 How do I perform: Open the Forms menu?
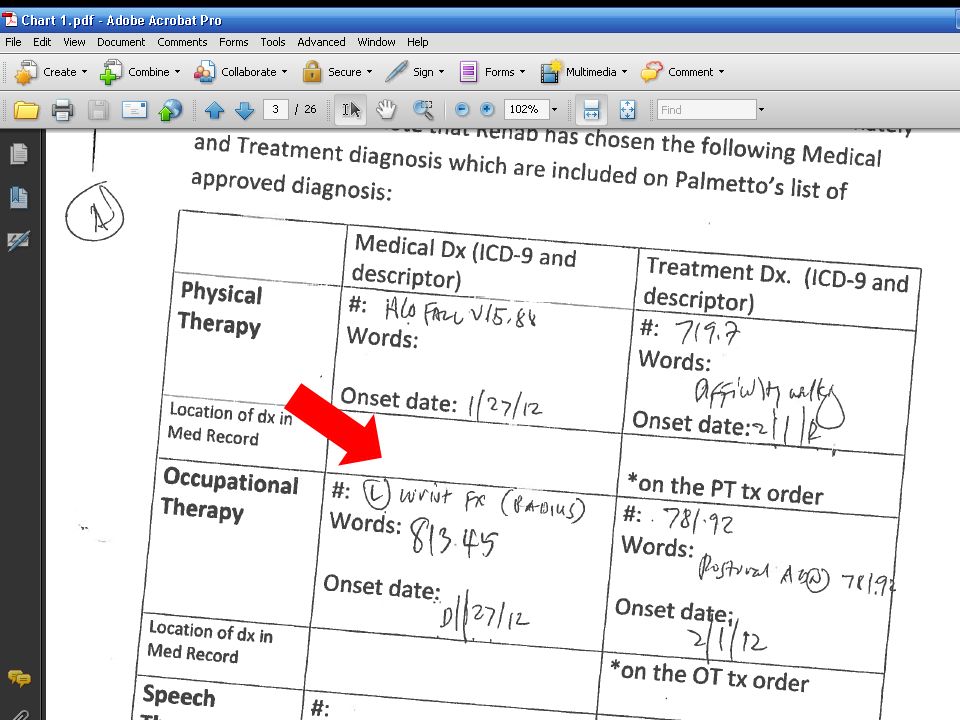coord(234,42)
